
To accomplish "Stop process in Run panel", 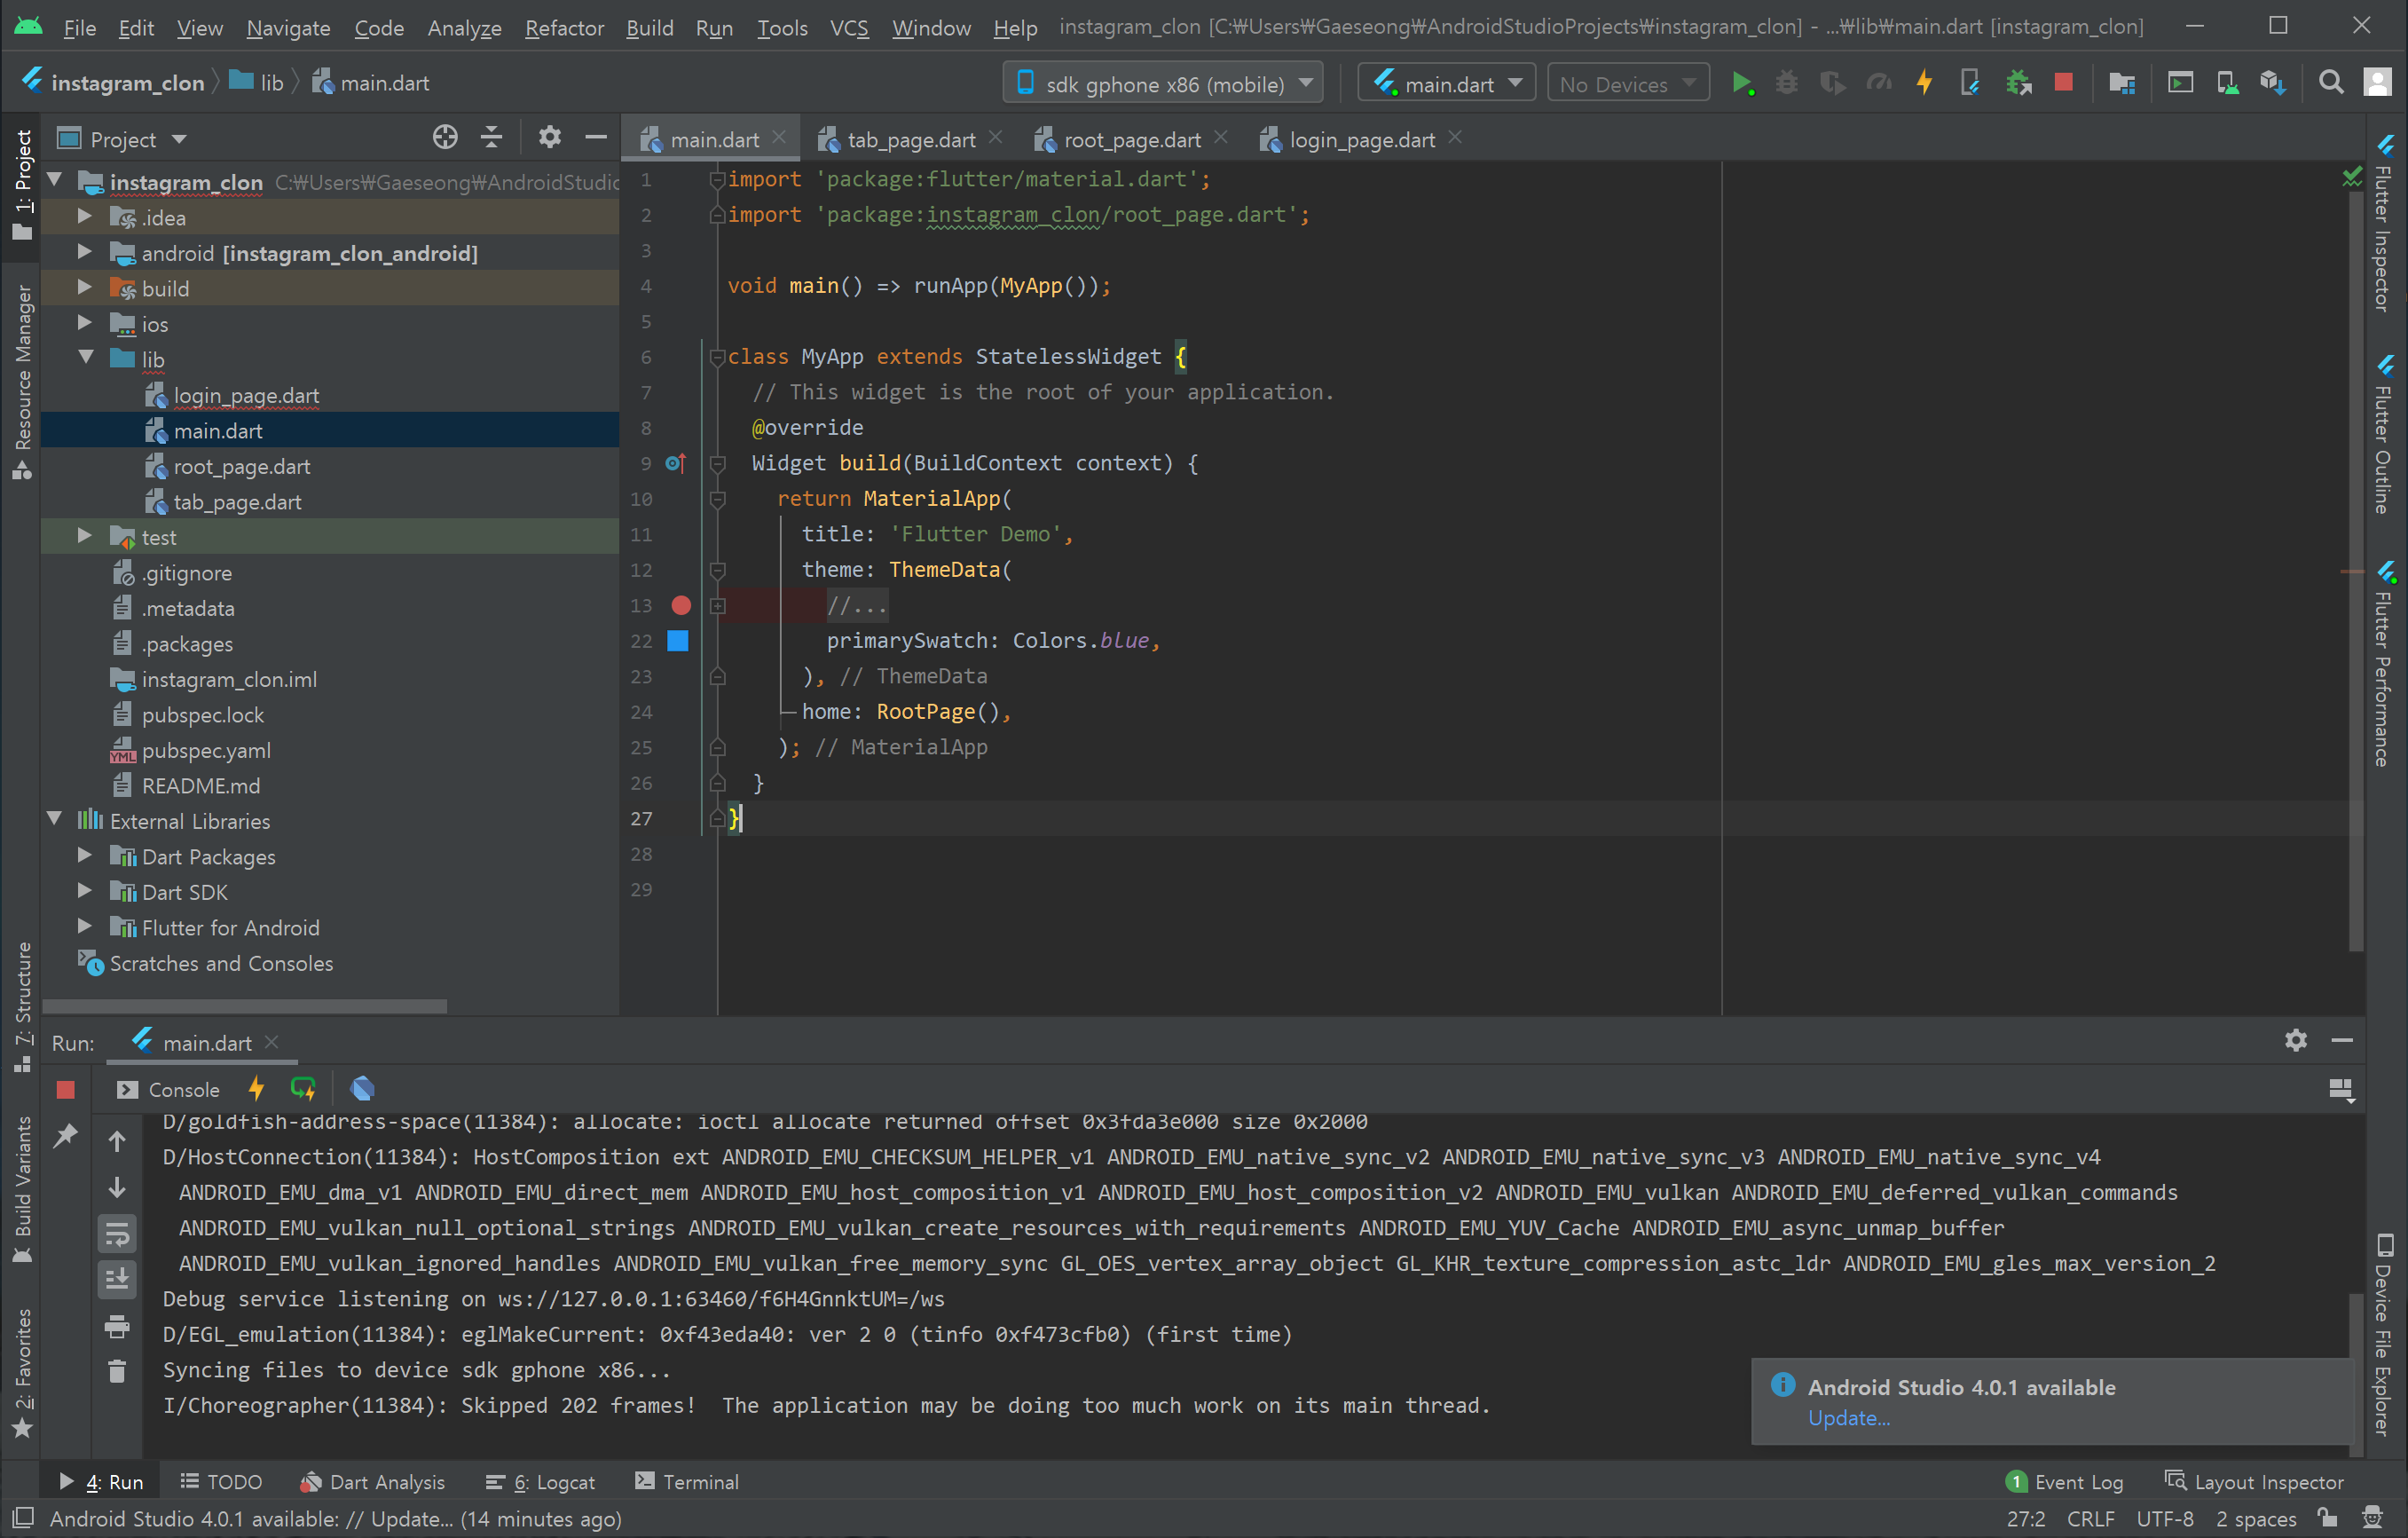I will click(66, 1090).
